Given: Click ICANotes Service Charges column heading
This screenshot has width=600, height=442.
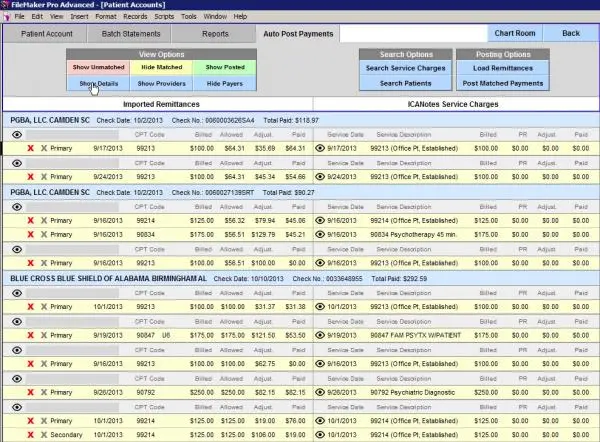Looking at the screenshot, I should [x=453, y=104].
